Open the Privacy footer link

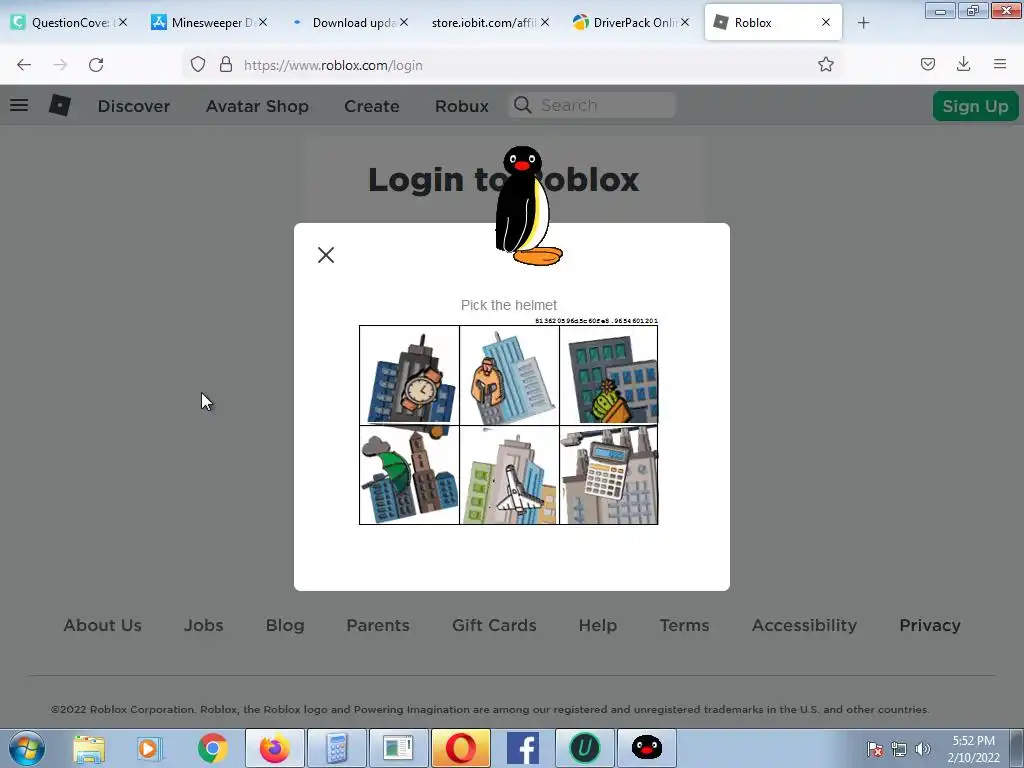click(930, 625)
